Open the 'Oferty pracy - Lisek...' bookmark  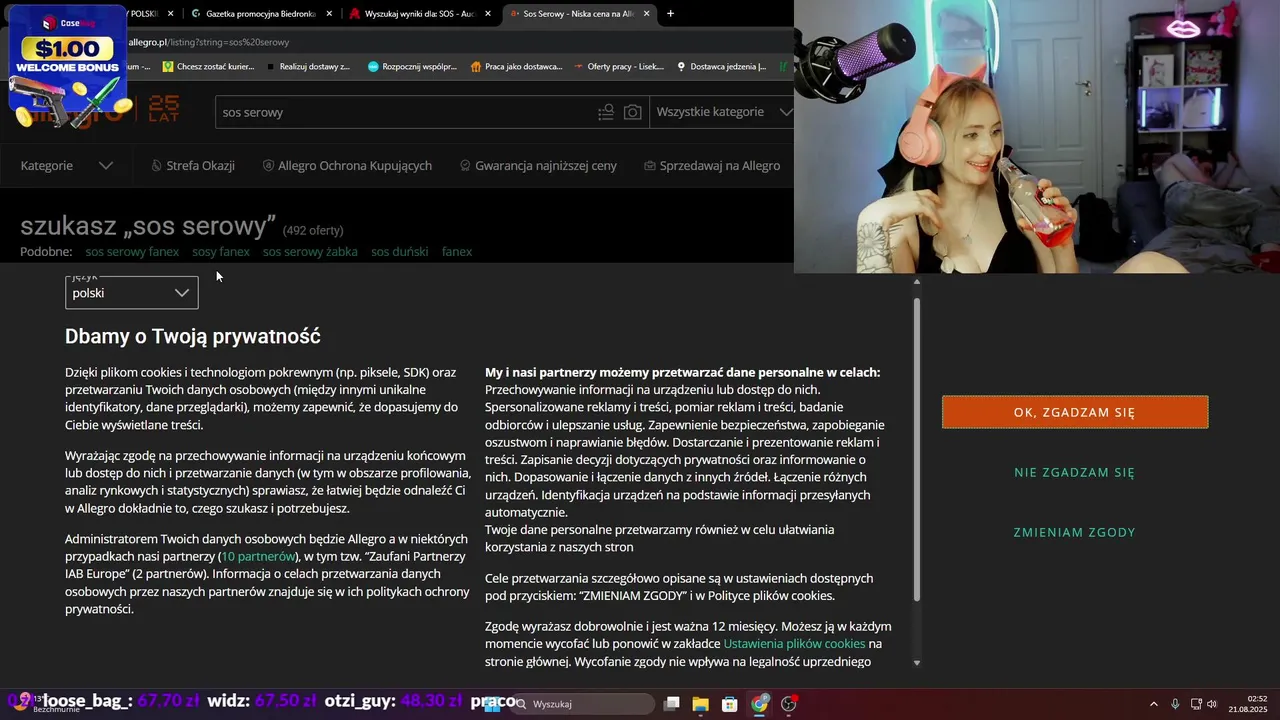click(x=619, y=67)
